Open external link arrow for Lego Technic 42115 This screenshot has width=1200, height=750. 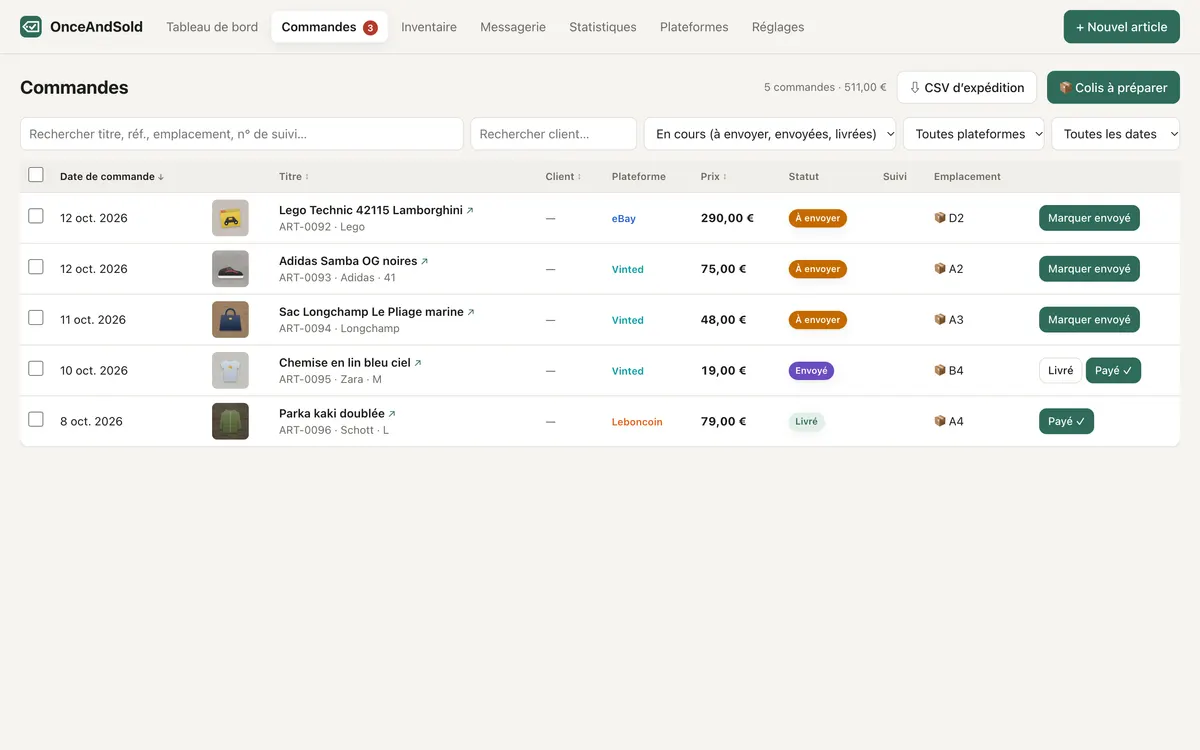pos(470,211)
